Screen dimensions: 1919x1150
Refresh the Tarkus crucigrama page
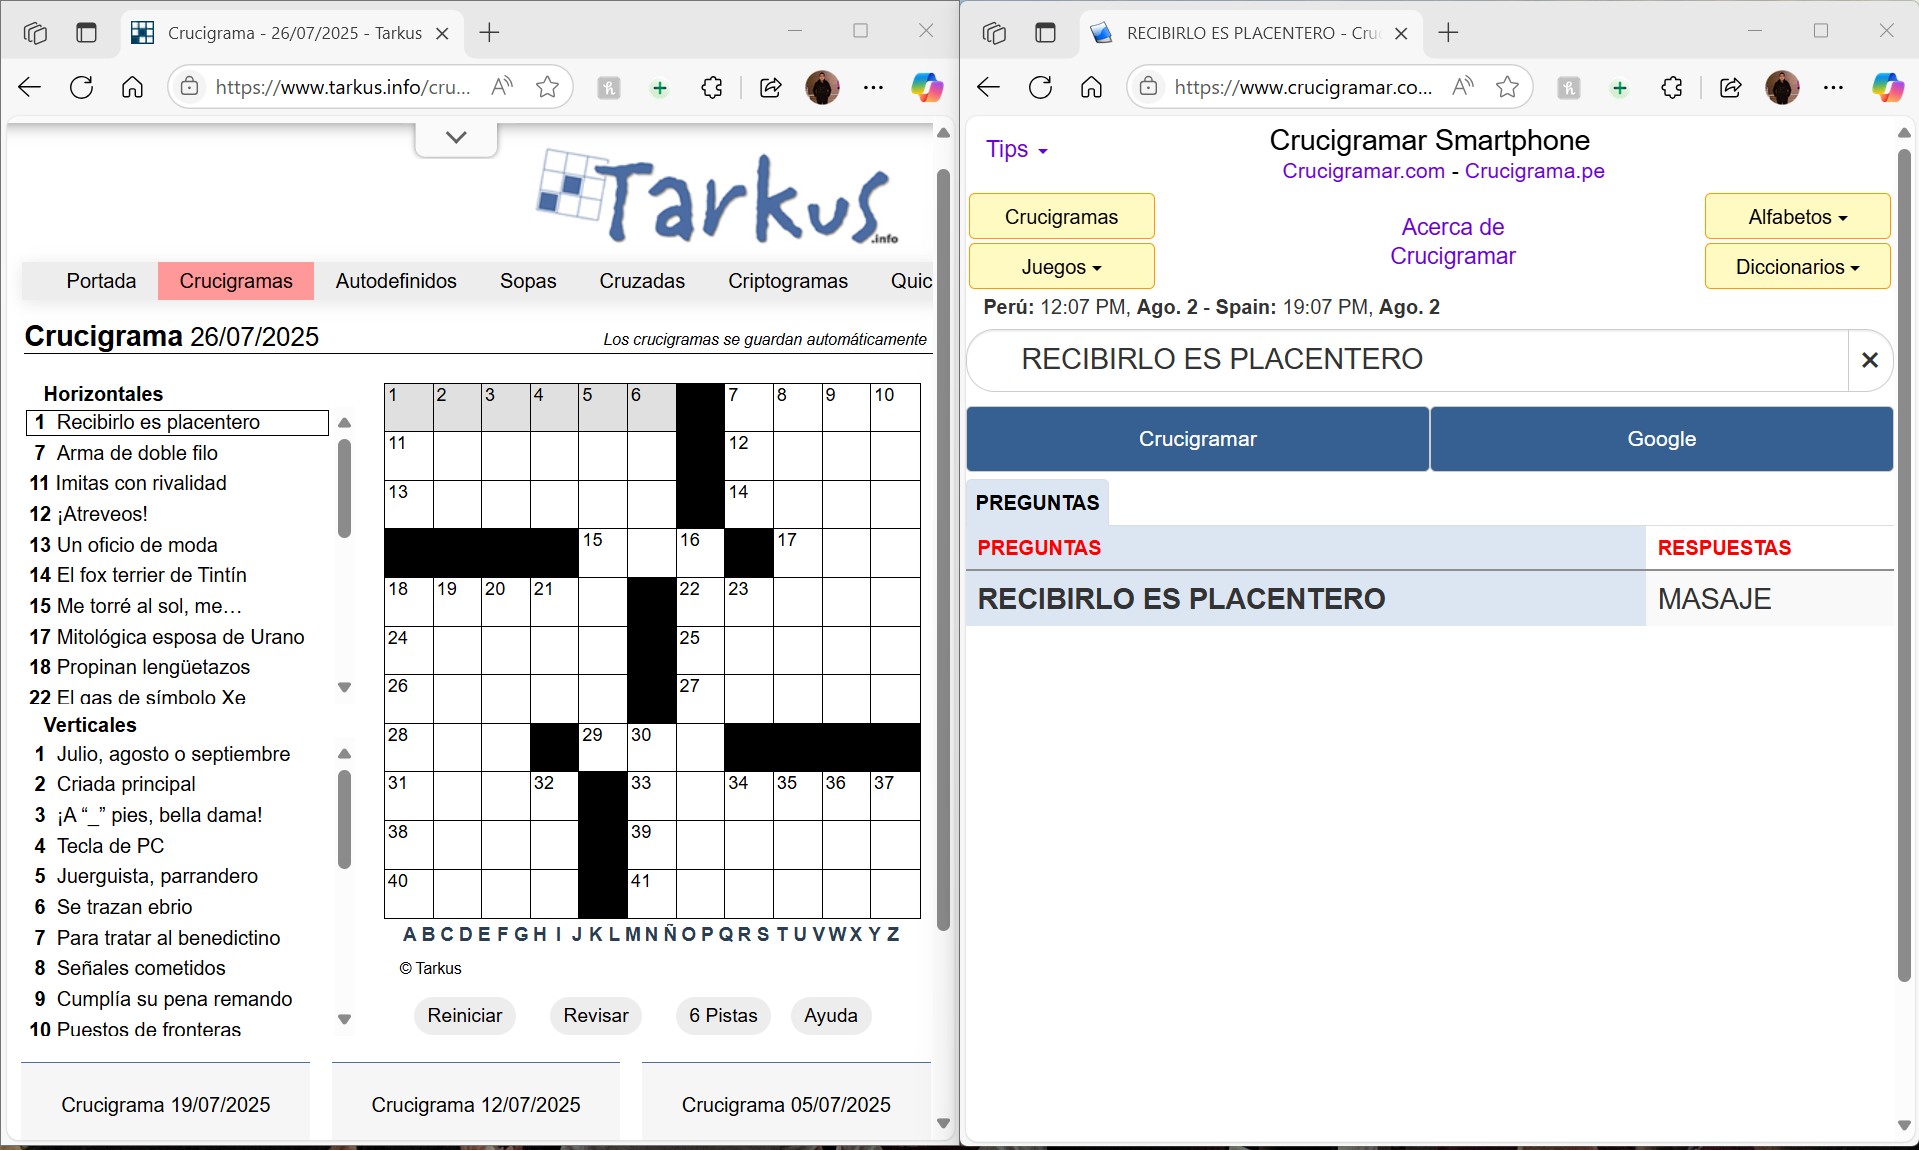click(81, 88)
